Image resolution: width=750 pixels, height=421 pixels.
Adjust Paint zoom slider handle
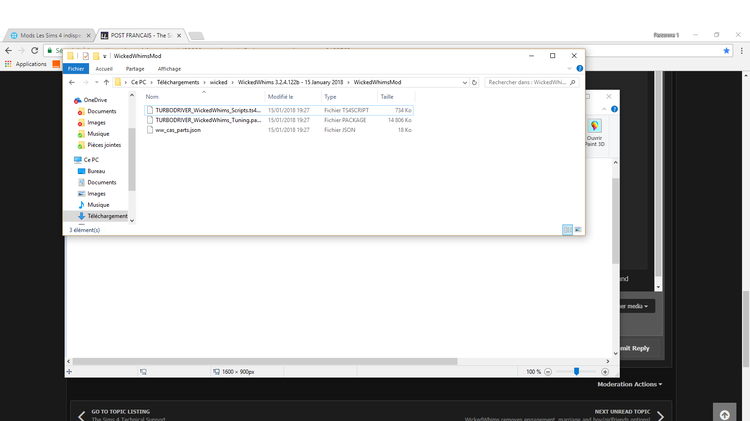pyautogui.click(x=576, y=372)
